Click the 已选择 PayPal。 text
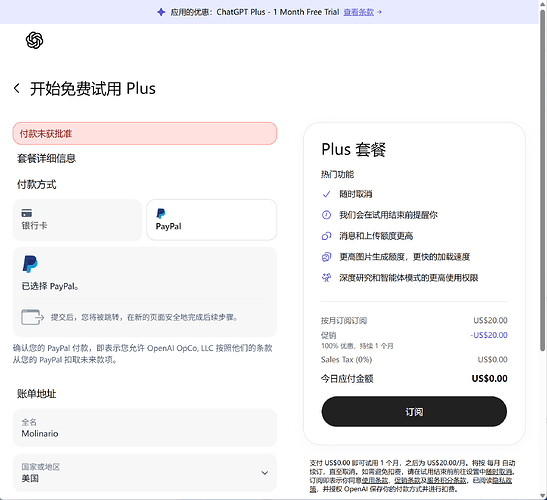The image size is (547, 500). pos(50,286)
